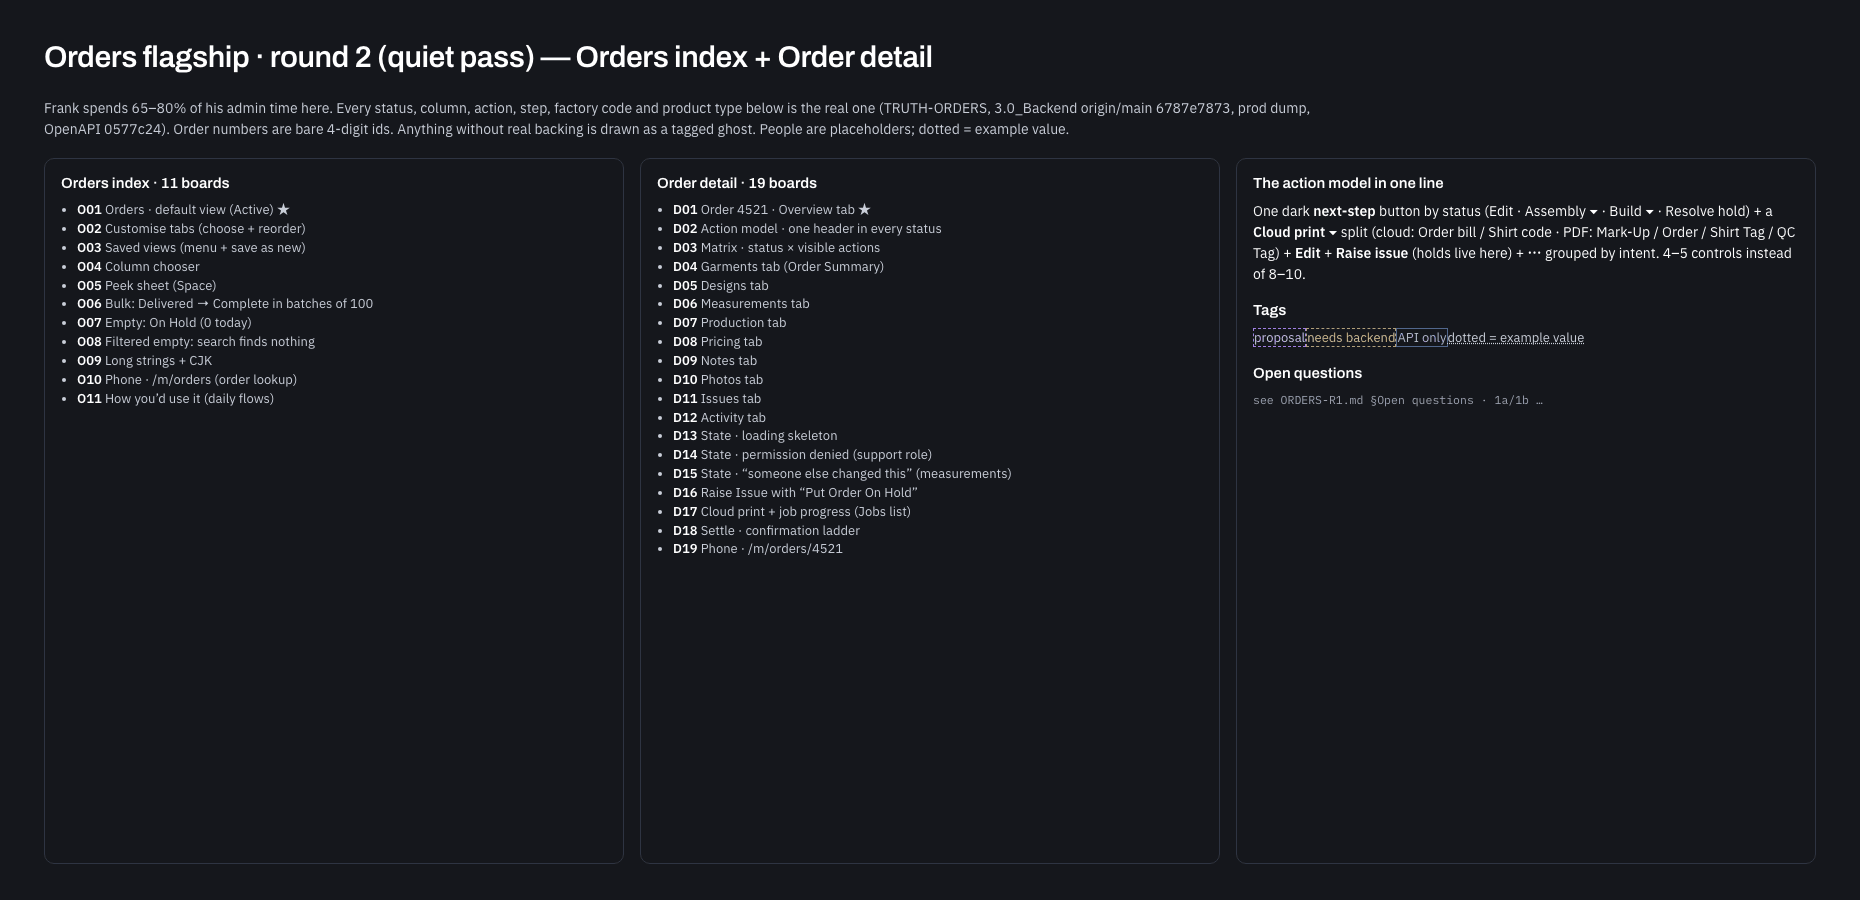
Task: Select O02 Customise tabs (choose + reorder)
Action: (x=191, y=229)
